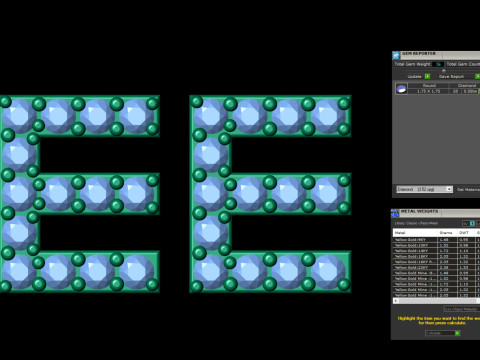This screenshot has width=480, height=360.
Task: Click the Gem Reporter panel icon
Action: pos(396,55)
